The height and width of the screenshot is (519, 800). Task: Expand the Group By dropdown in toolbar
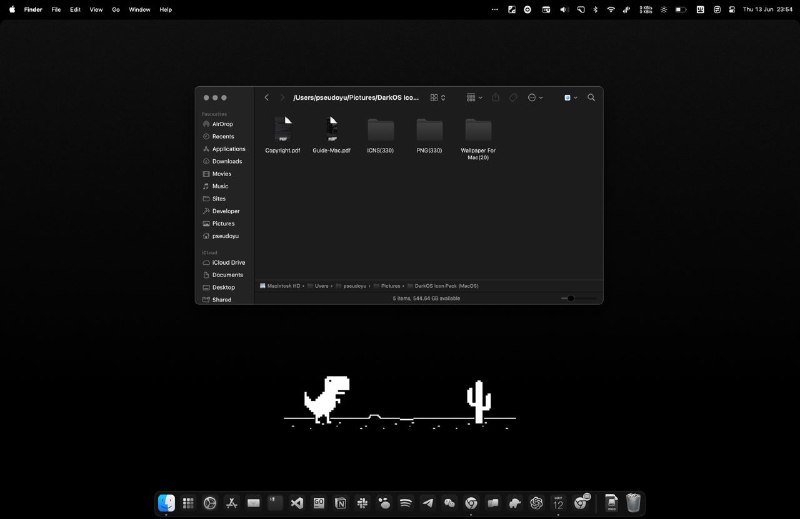[x=474, y=98]
